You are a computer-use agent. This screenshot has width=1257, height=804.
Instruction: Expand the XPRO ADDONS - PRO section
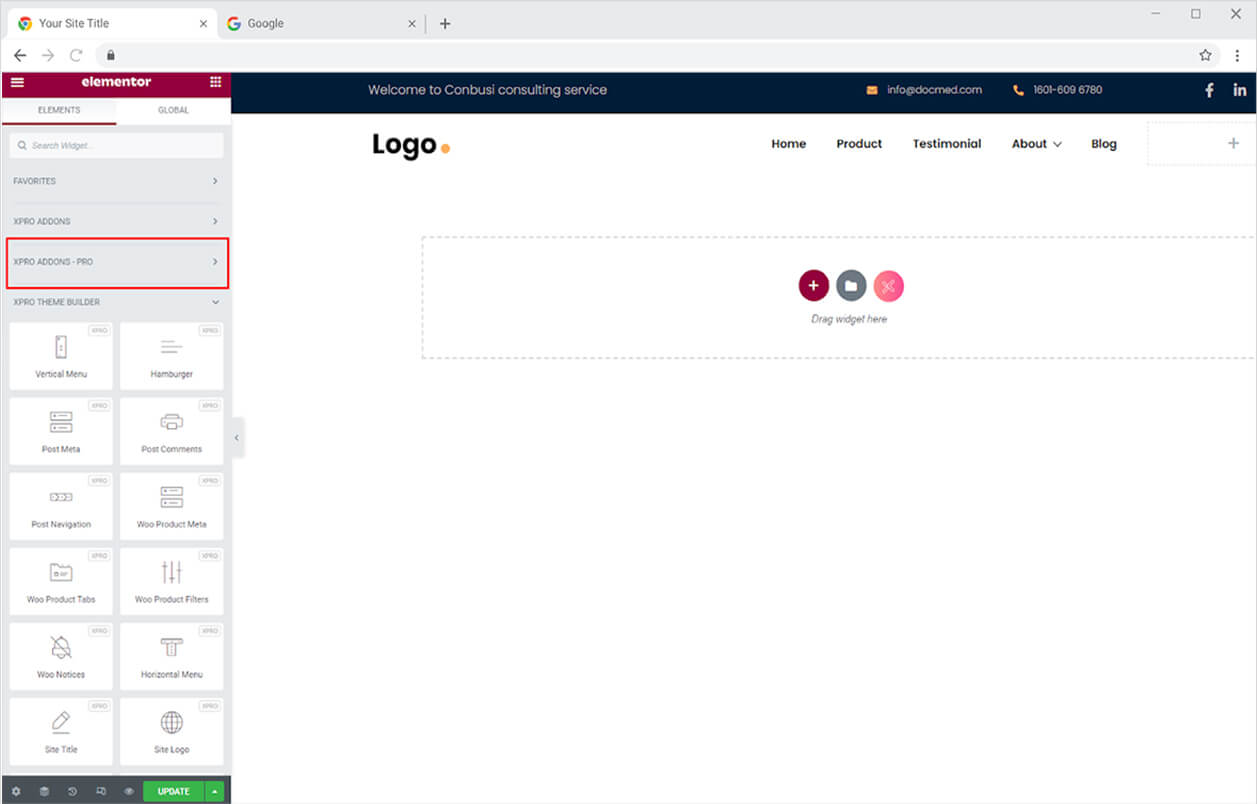pos(117,262)
